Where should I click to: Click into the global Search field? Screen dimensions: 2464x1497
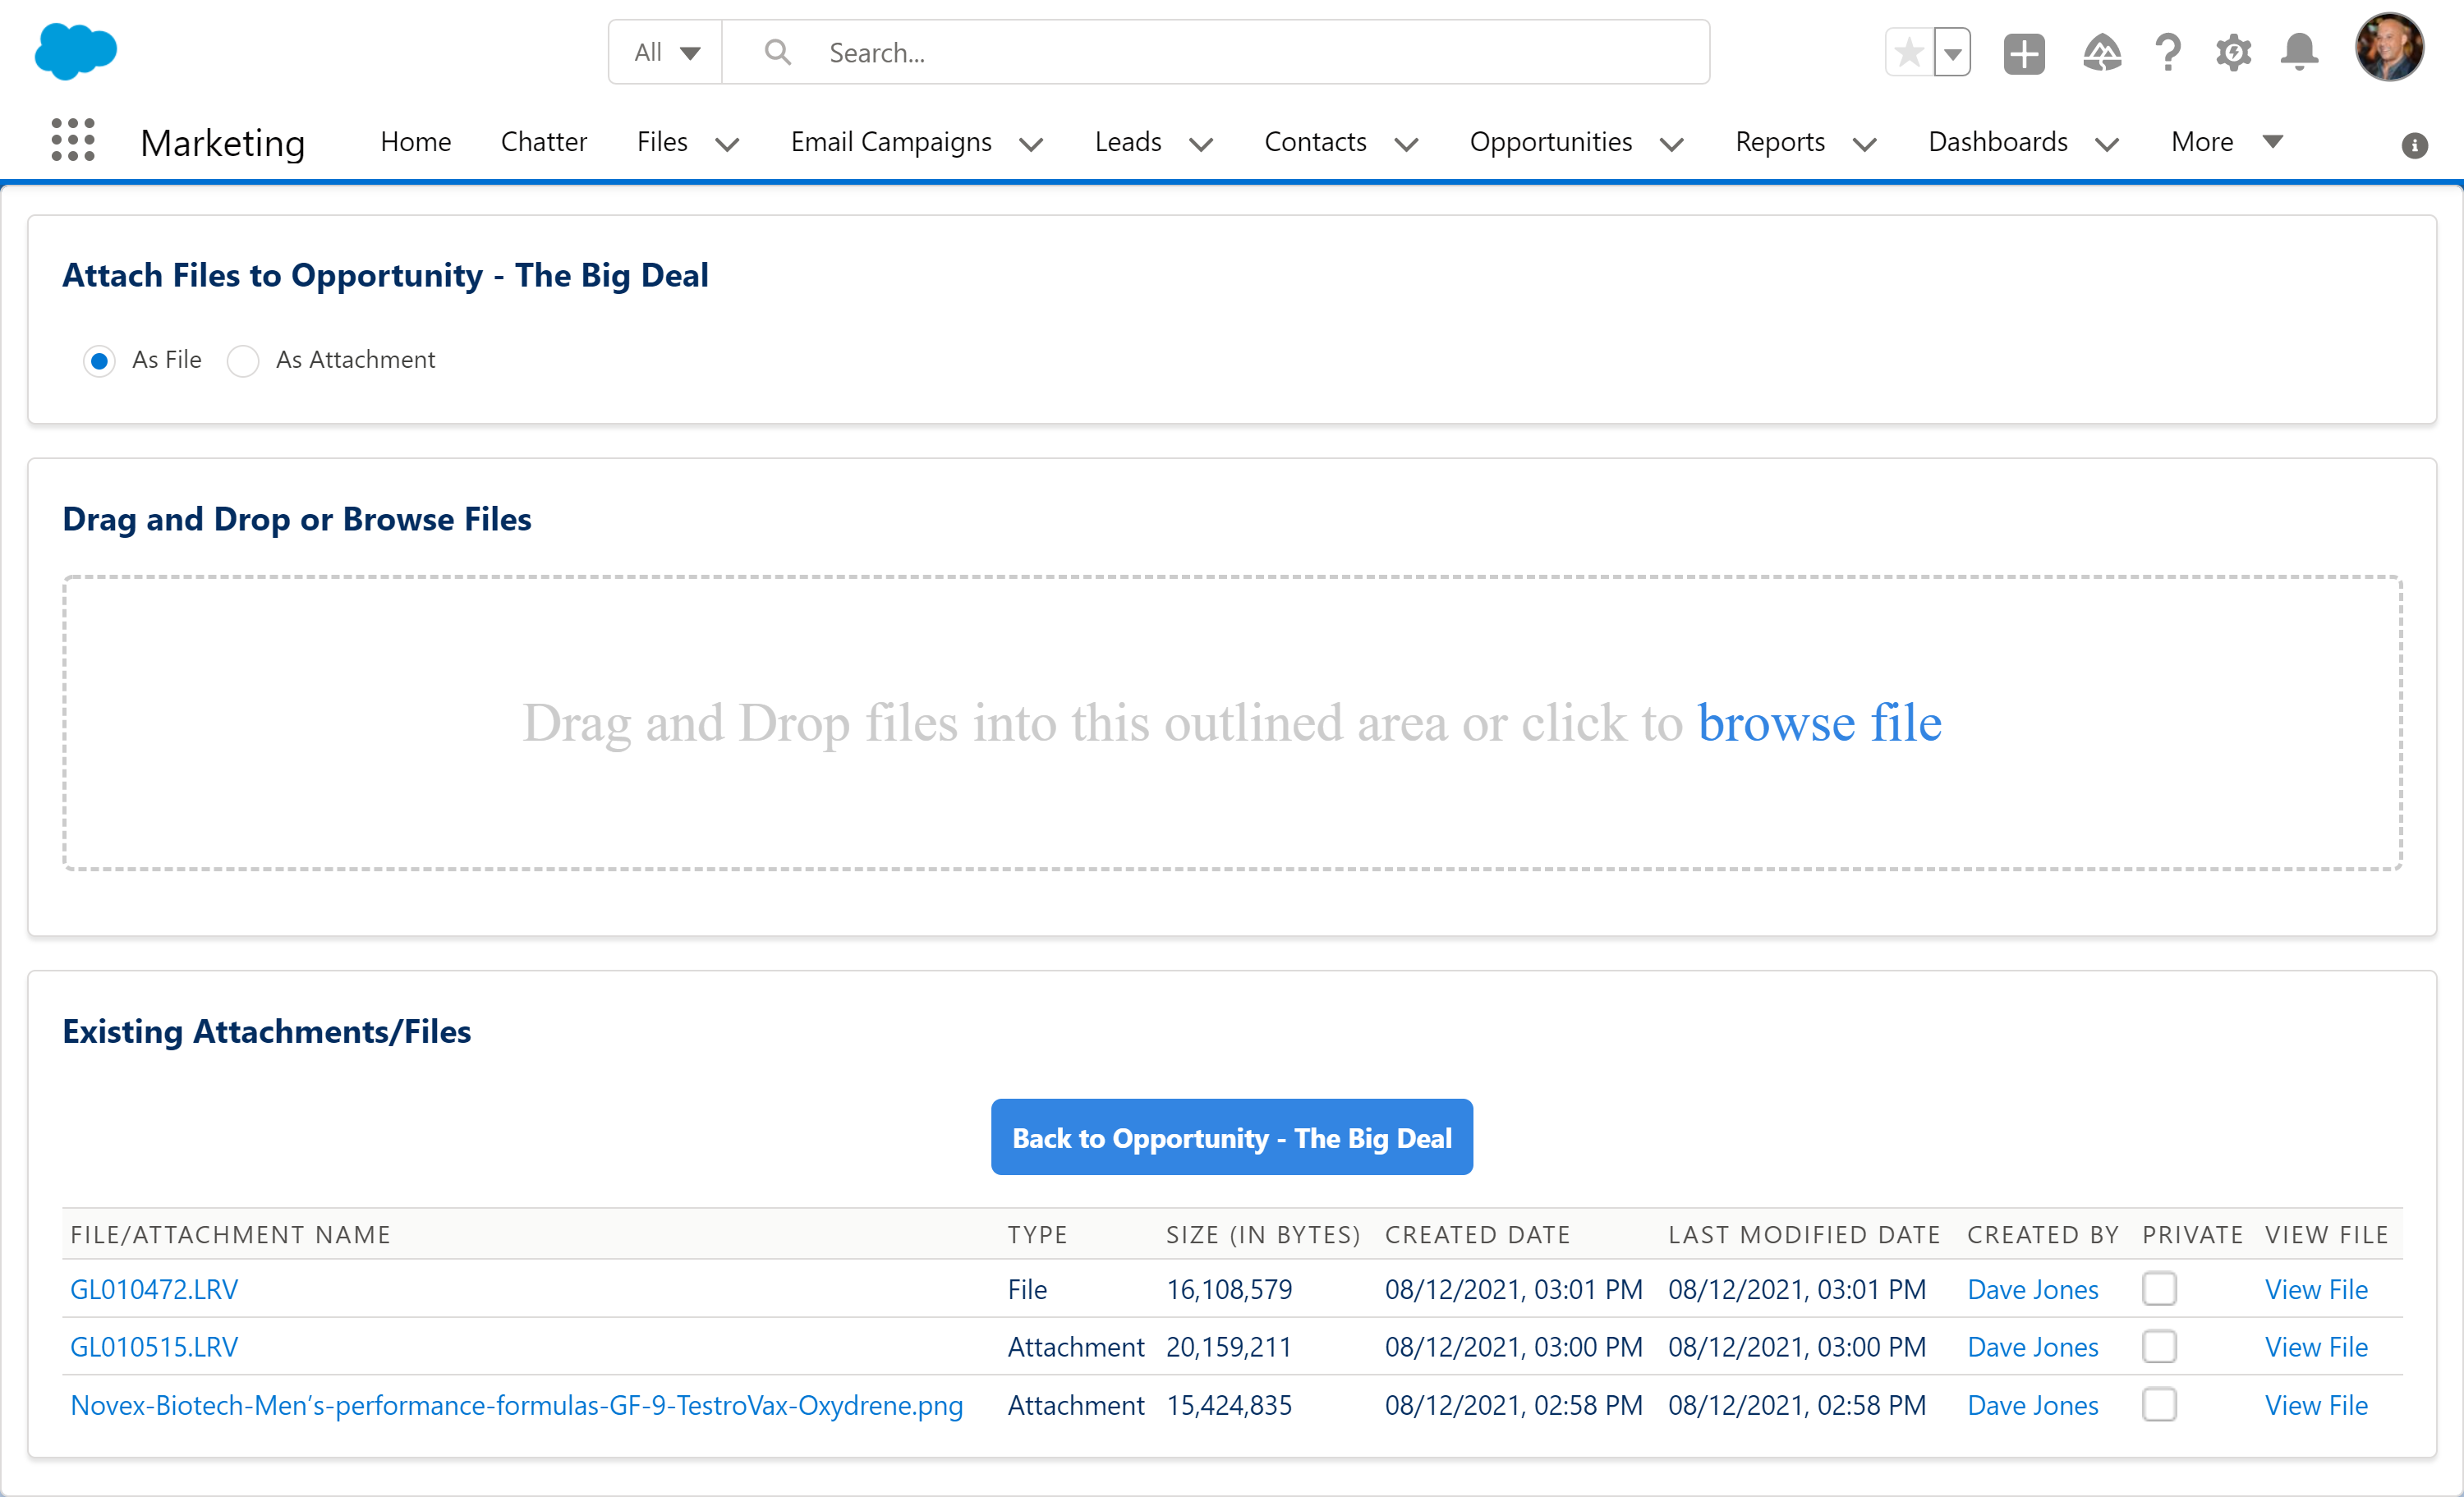pos(1215,52)
